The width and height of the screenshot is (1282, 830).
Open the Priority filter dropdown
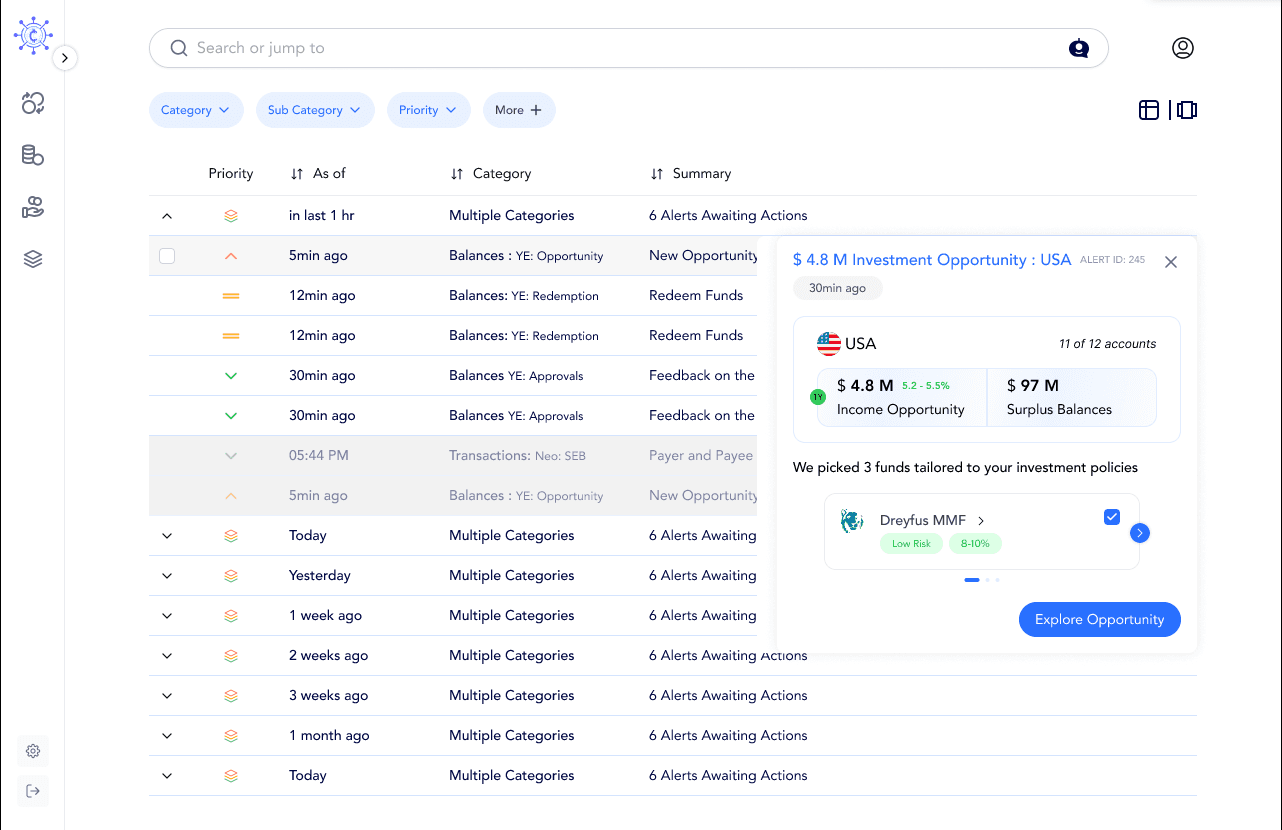point(428,110)
